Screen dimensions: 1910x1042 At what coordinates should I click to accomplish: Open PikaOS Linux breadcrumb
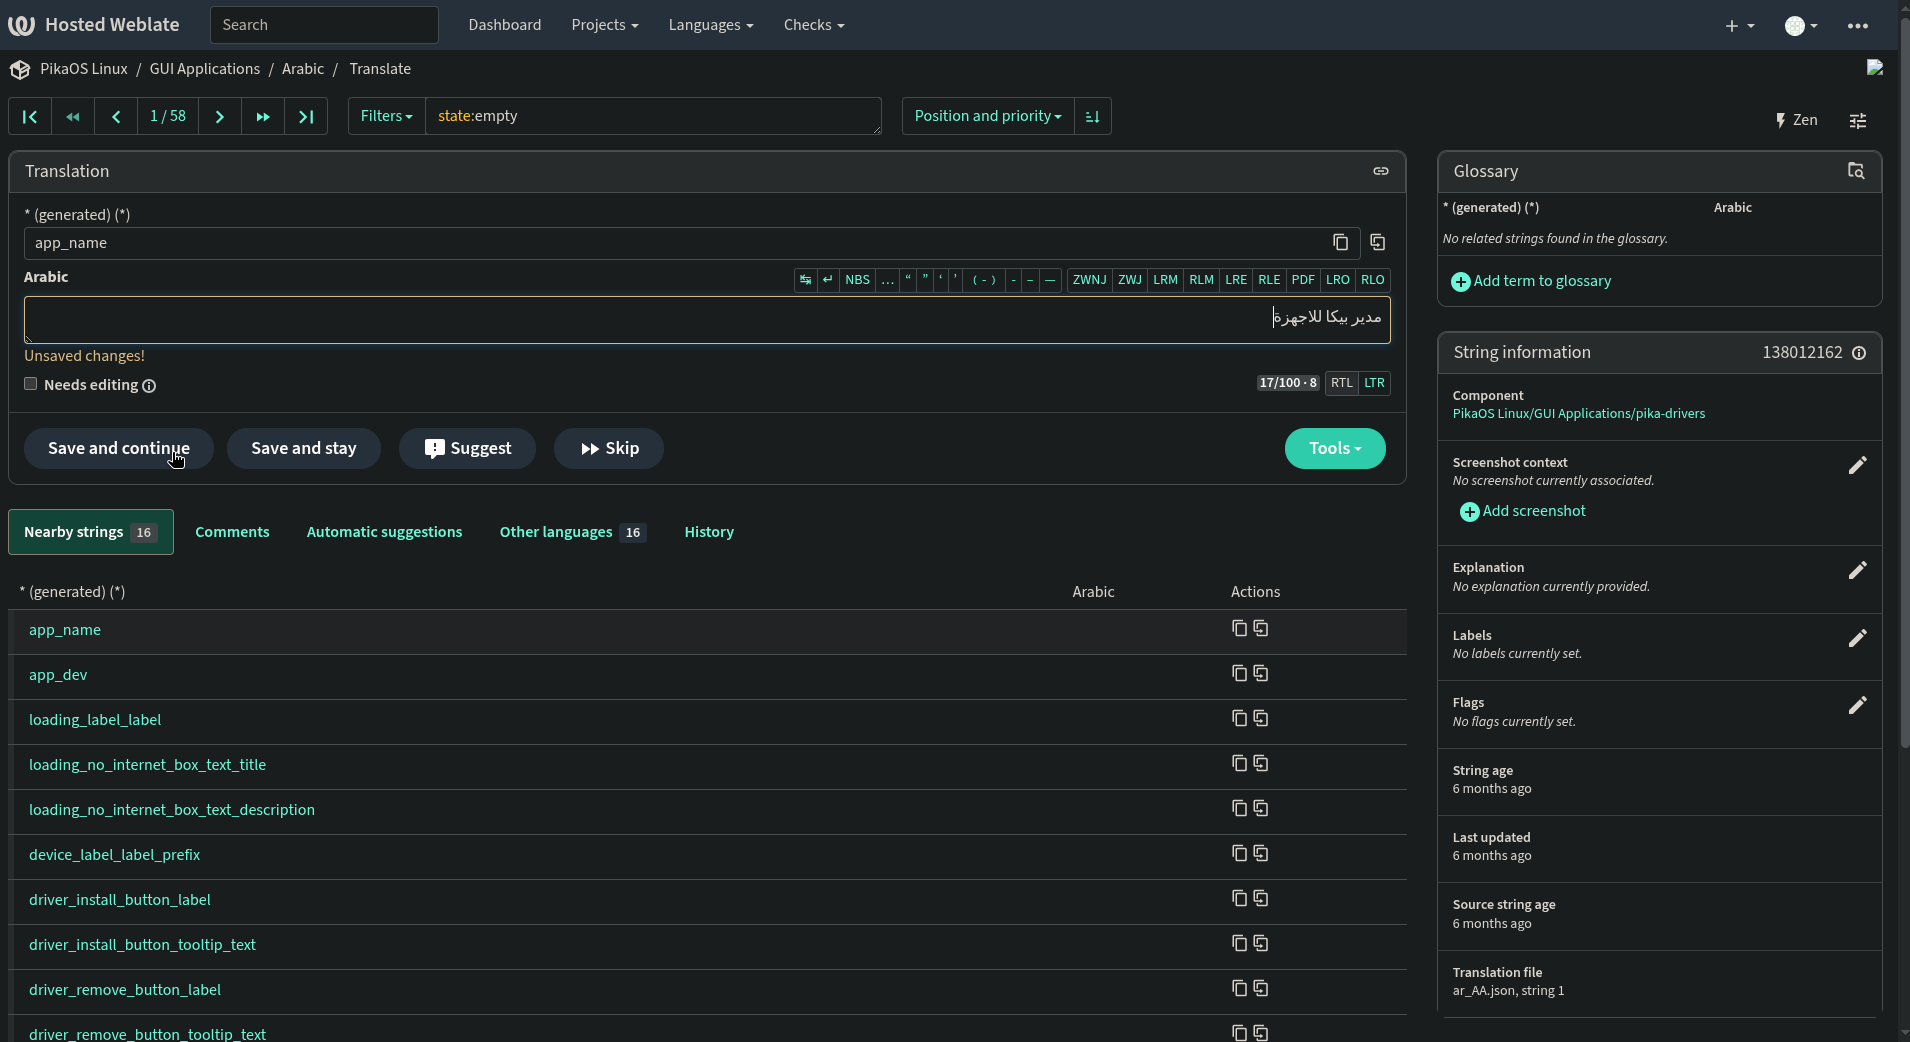[84, 69]
